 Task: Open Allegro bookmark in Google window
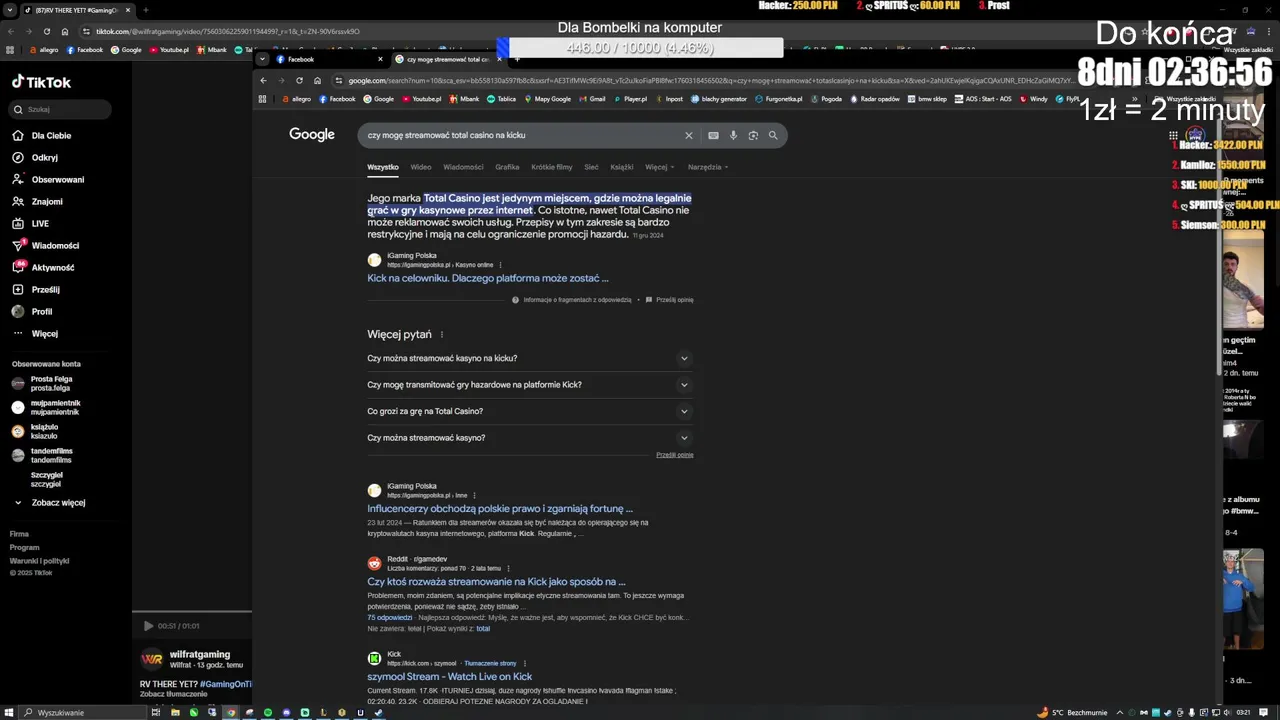(x=297, y=99)
